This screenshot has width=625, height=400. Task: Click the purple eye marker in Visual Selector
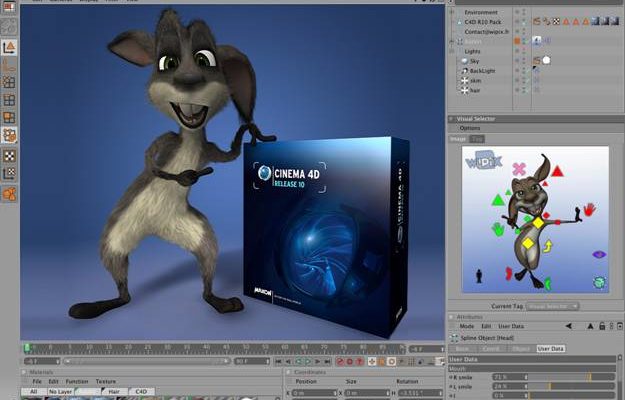[599, 254]
